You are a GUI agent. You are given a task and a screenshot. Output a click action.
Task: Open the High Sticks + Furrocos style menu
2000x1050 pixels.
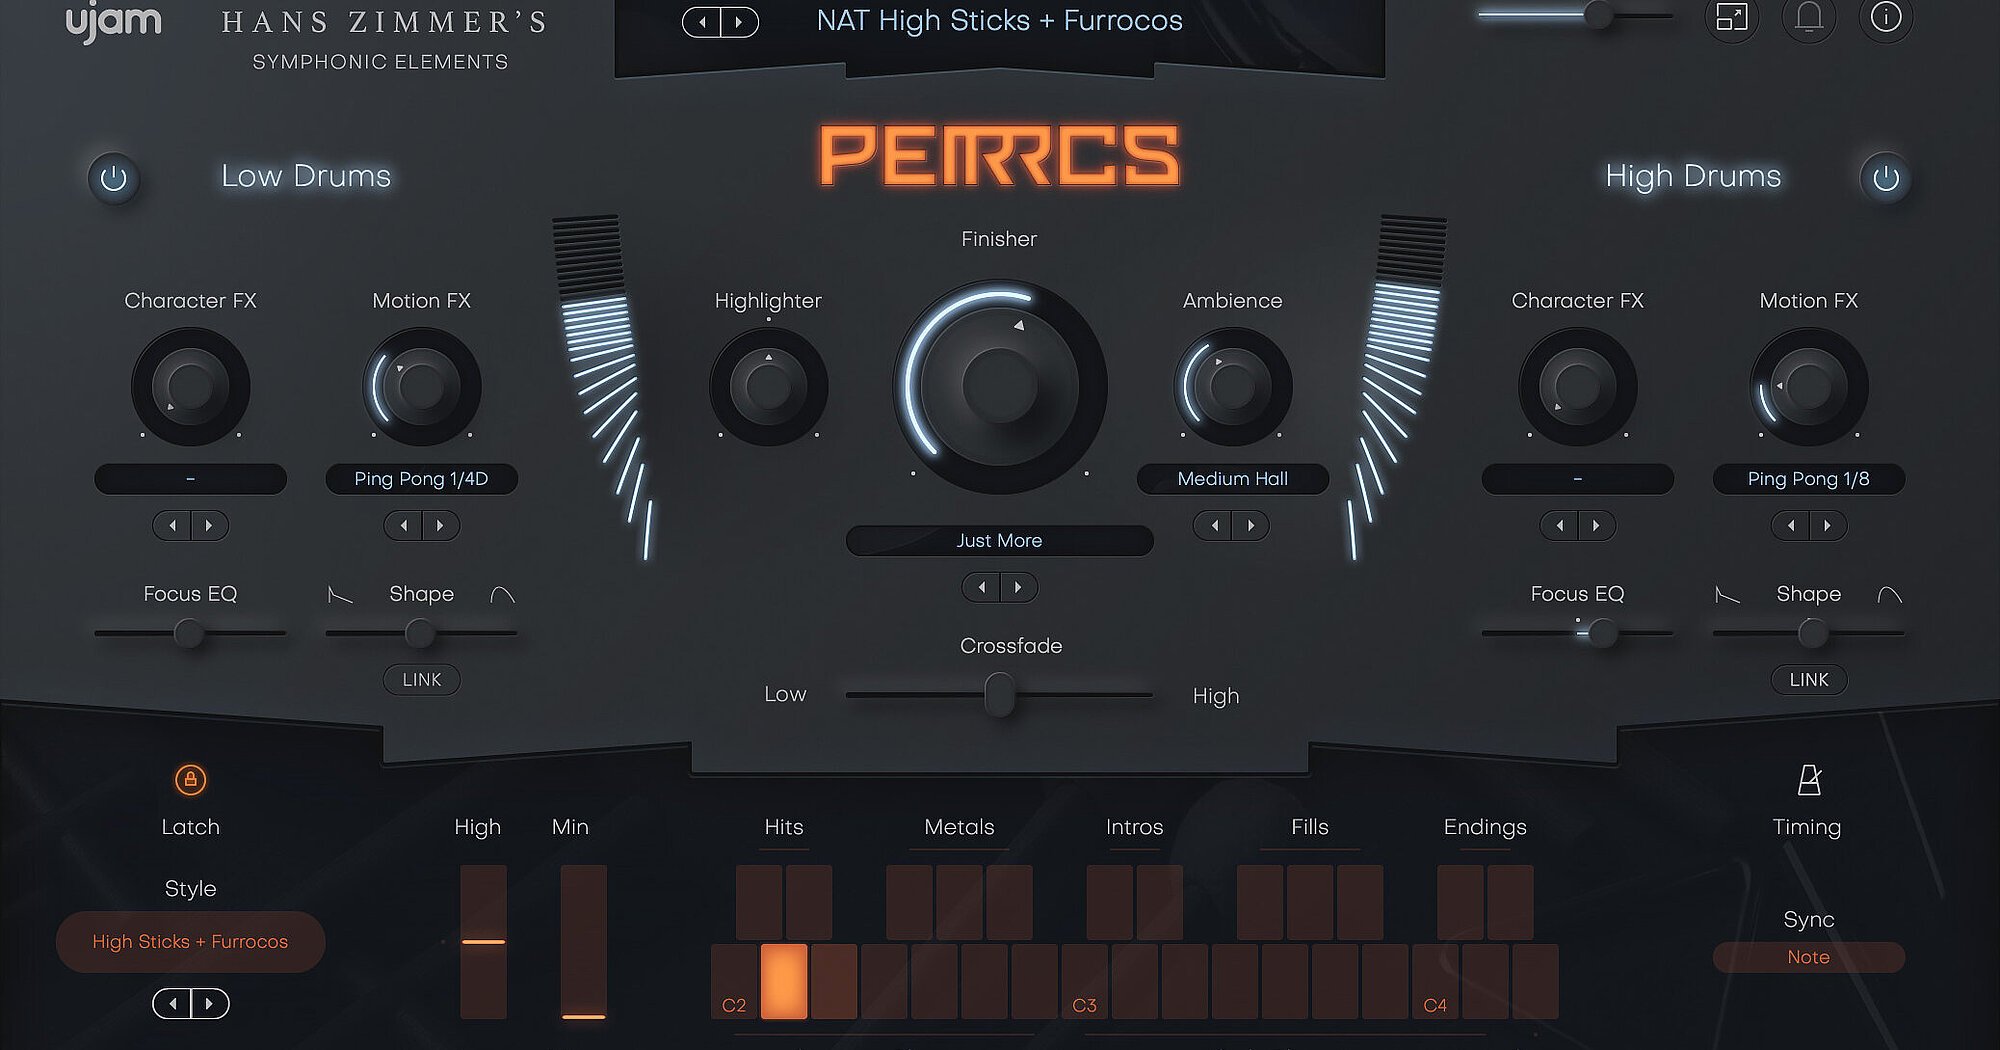190,941
